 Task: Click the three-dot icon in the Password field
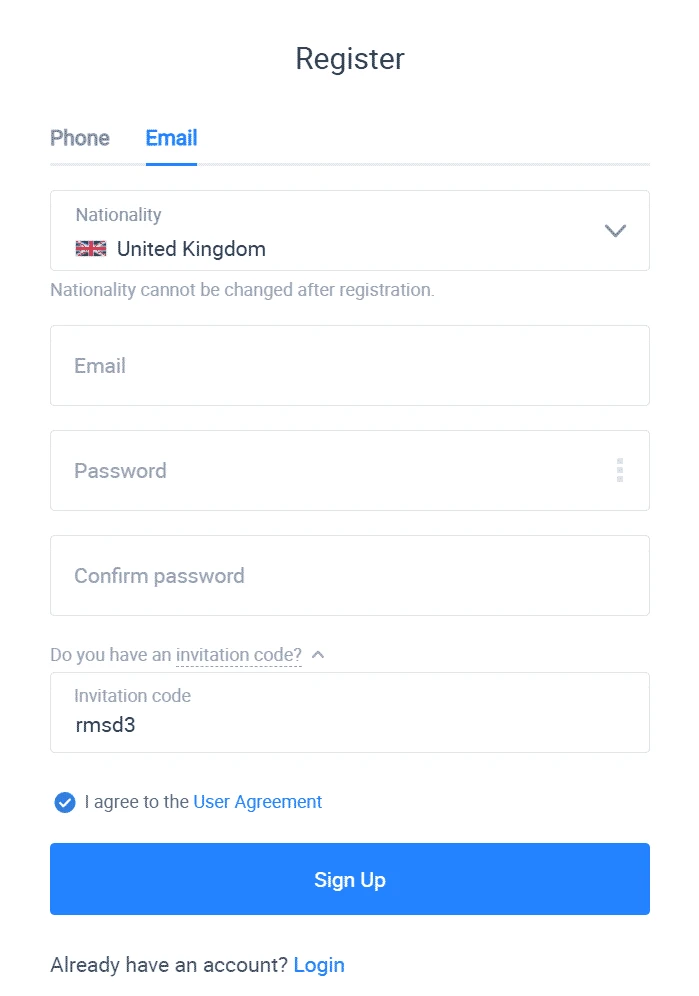click(620, 470)
